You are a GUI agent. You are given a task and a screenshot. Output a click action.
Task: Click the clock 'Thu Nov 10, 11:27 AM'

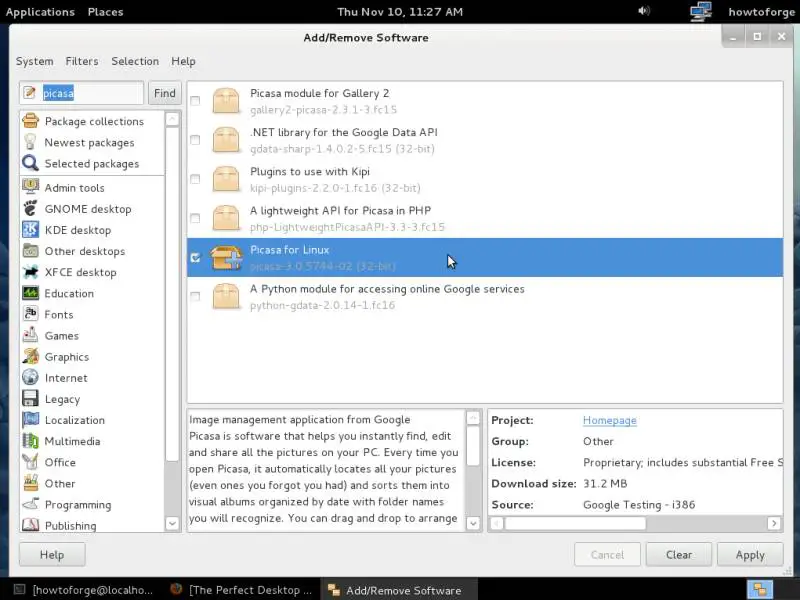400,12
